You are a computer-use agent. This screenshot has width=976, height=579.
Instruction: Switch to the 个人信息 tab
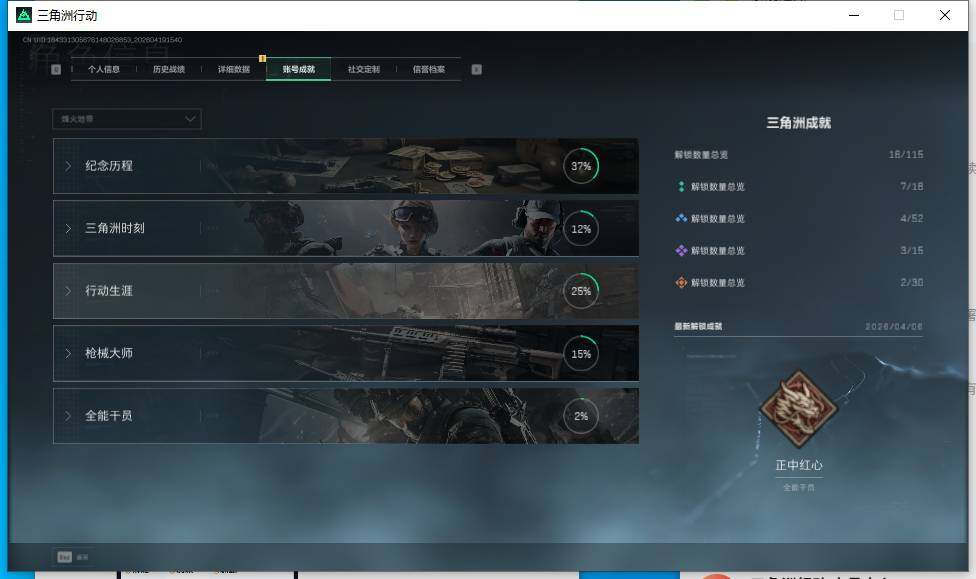(x=104, y=69)
